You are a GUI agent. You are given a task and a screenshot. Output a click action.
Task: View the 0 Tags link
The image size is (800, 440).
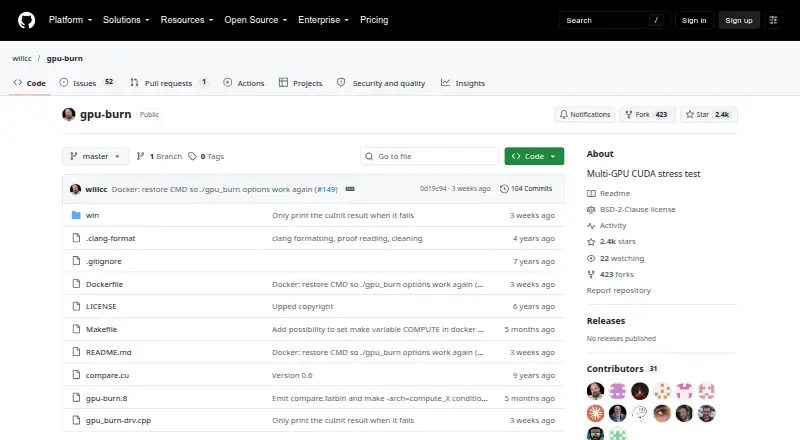[x=206, y=156]
